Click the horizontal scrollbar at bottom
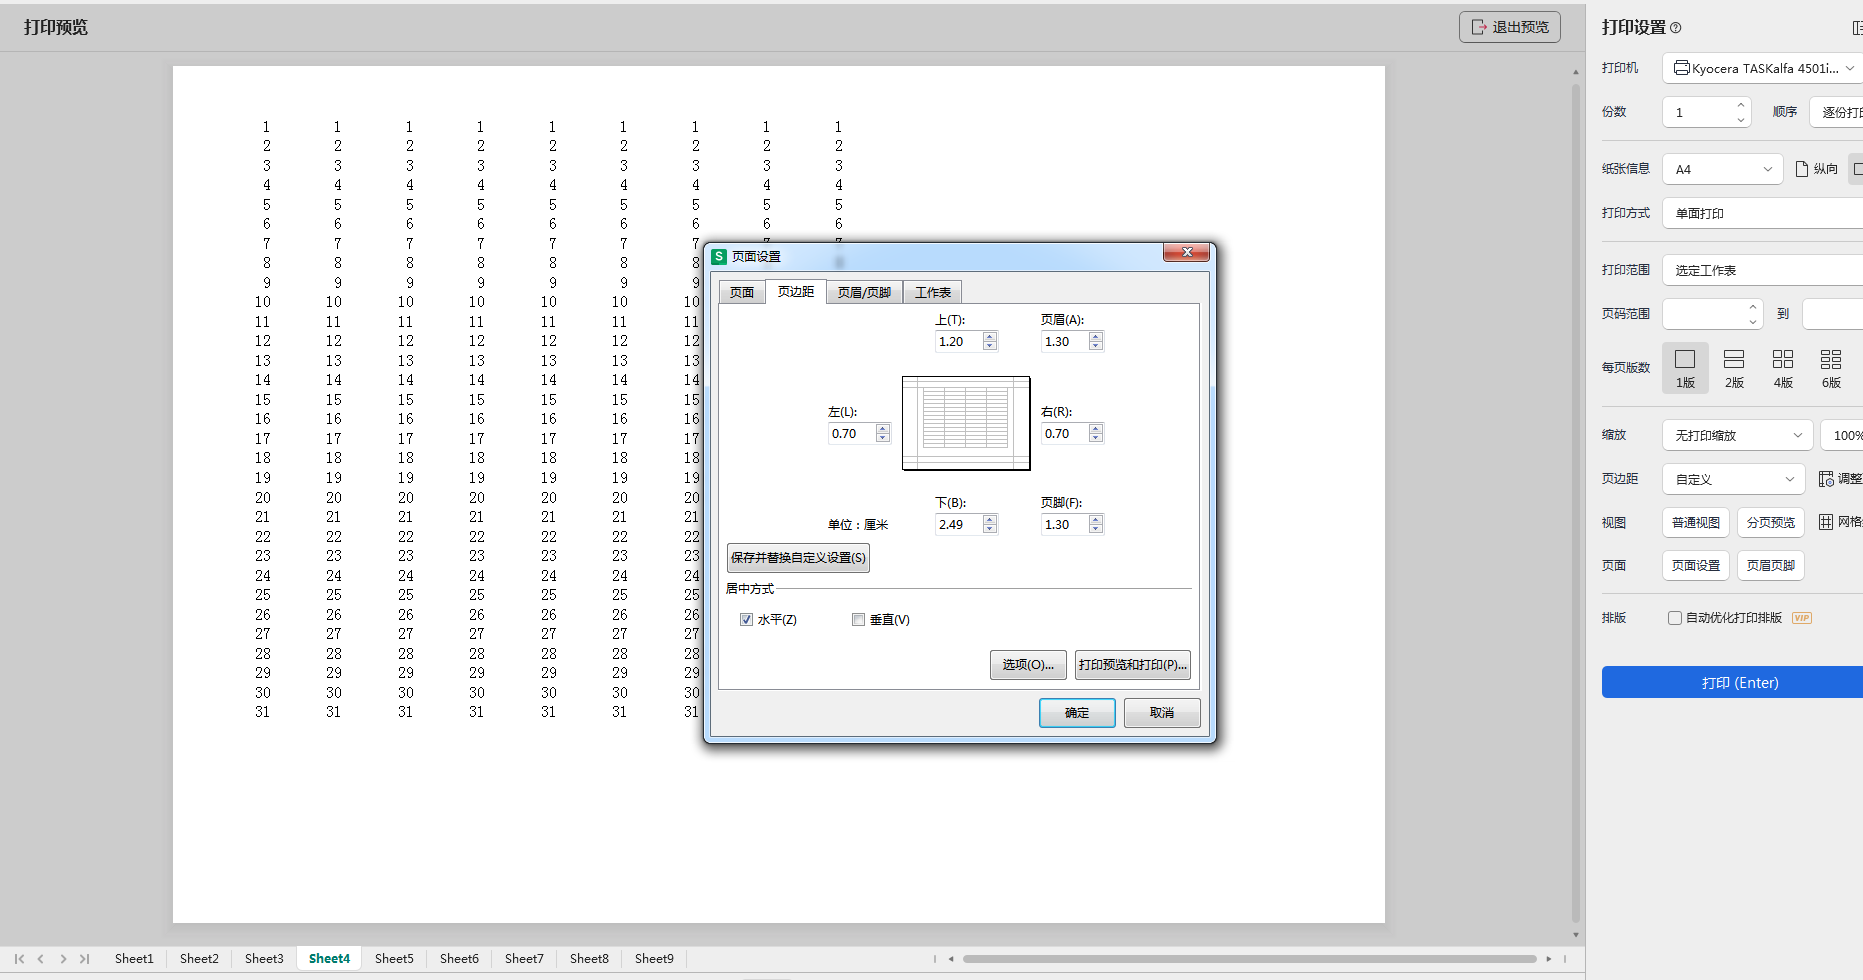Screen dimensions: 1863x980 [1250, 958]
